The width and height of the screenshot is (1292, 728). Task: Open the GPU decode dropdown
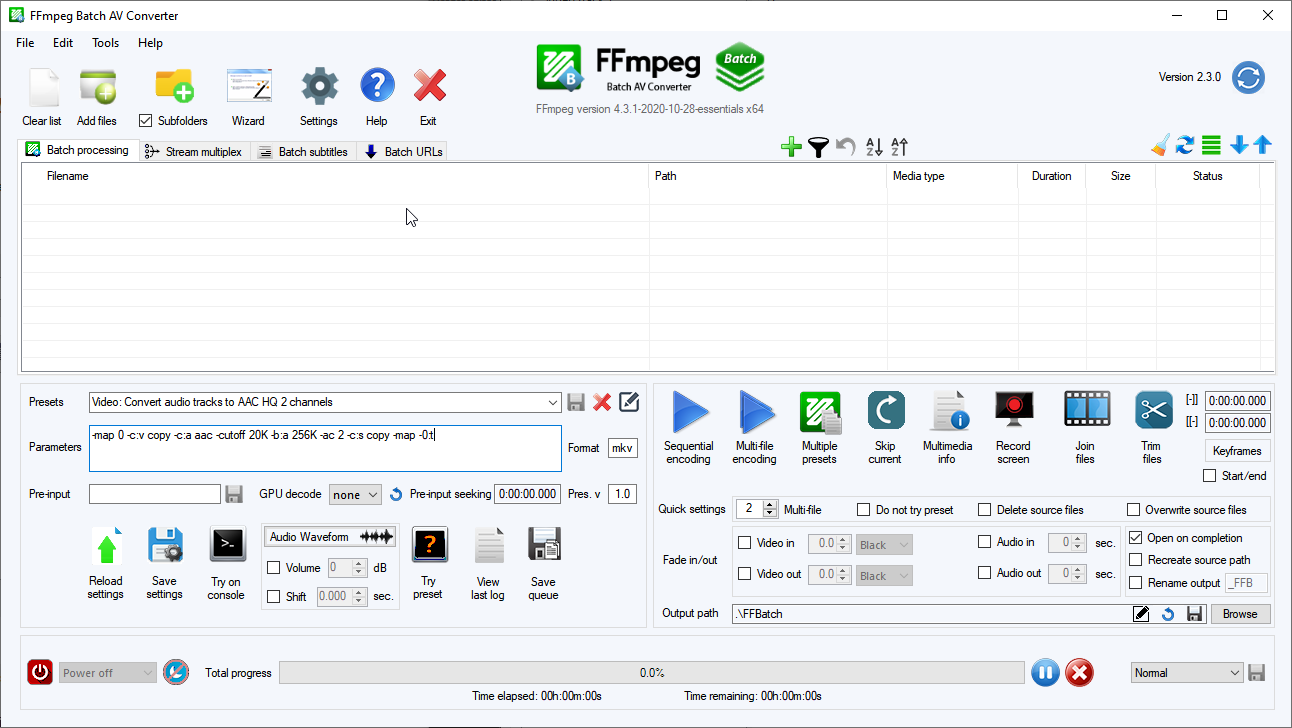[x=355, y=494]
